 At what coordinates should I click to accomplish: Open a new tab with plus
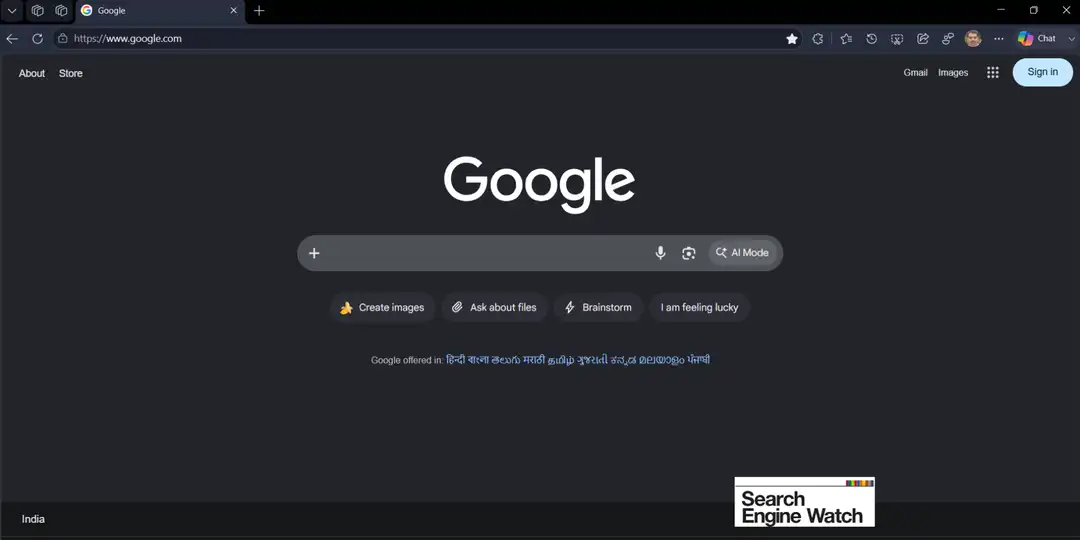[259, 11]
